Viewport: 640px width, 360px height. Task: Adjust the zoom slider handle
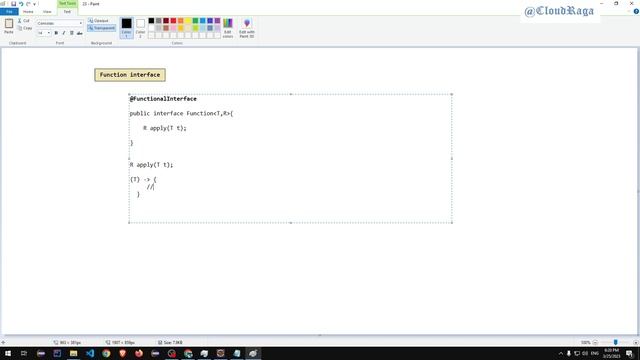(616, 342)
